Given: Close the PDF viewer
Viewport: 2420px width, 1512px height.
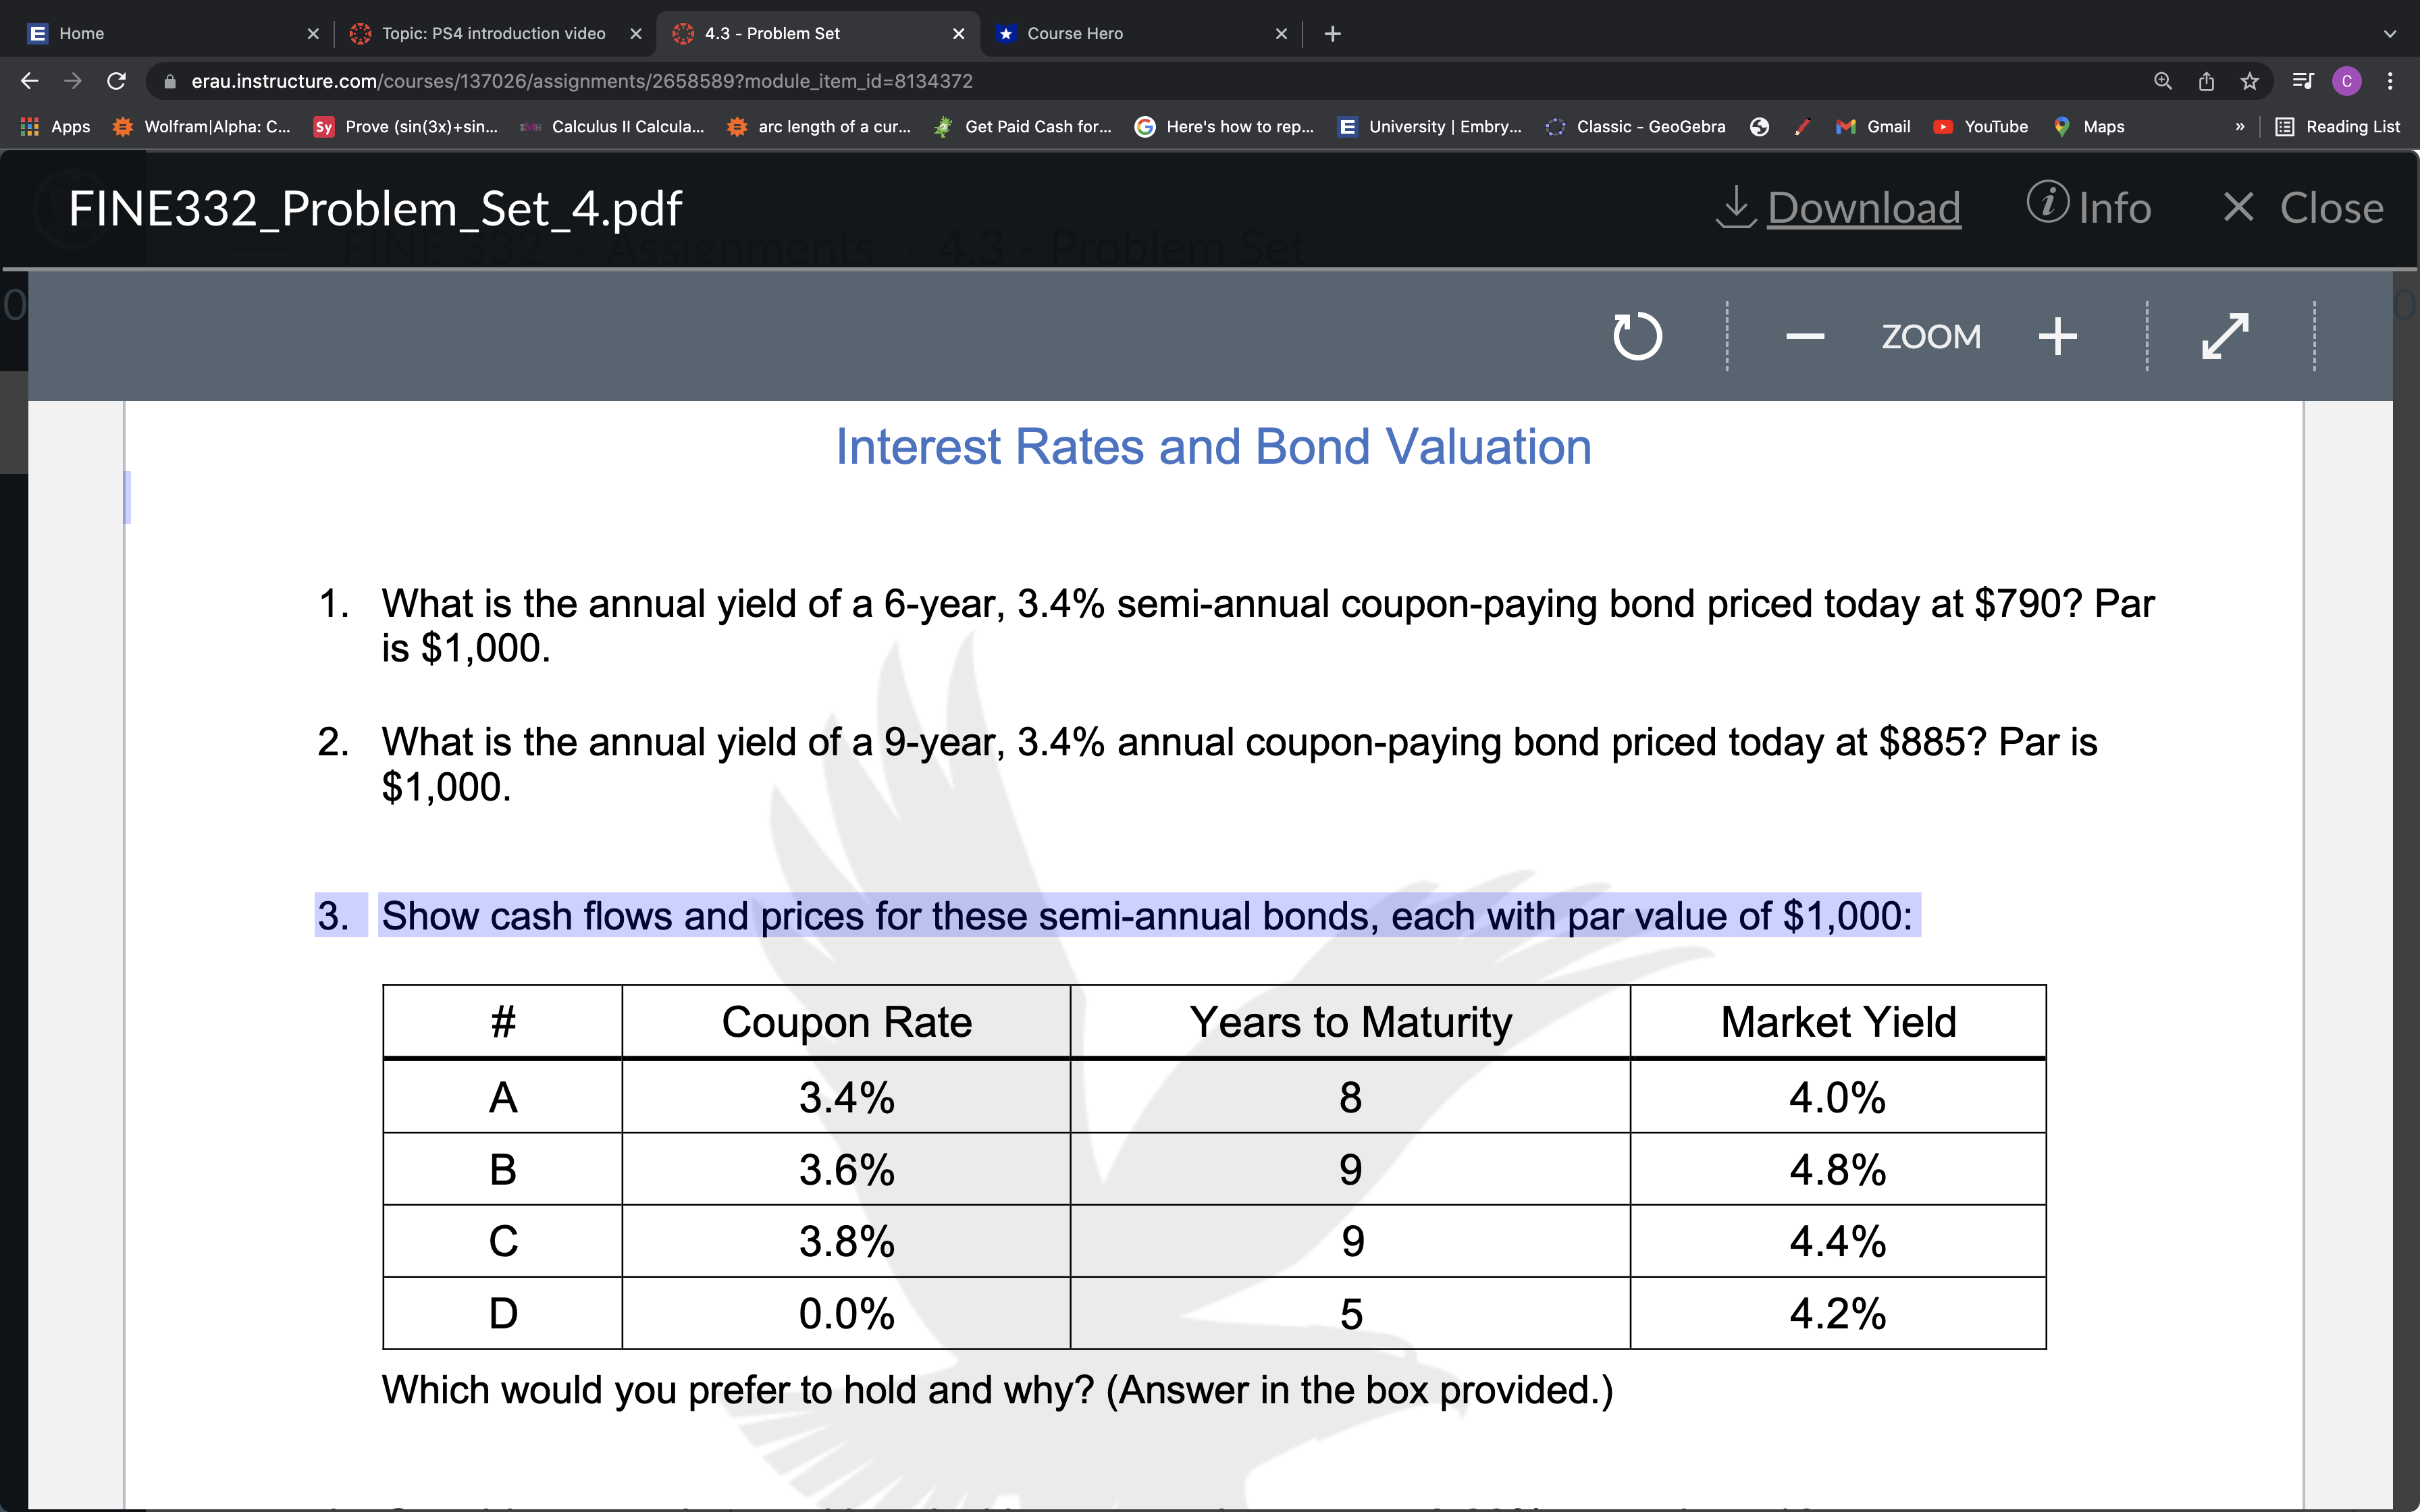Looking at the screenshot, I should pos(2300,207).
